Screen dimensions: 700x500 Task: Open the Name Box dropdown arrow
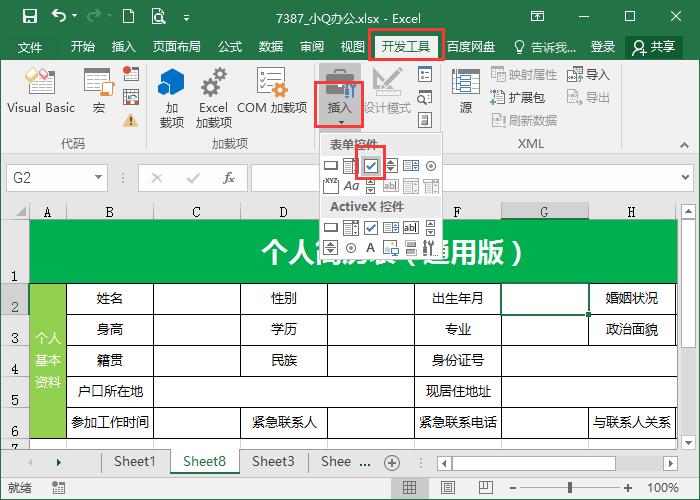coord(98,178)
